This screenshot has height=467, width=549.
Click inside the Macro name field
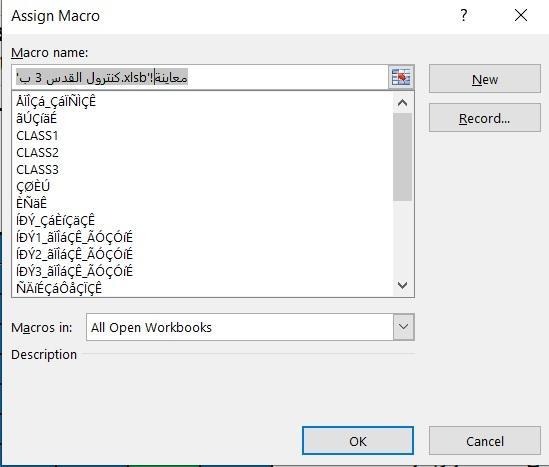200,77
